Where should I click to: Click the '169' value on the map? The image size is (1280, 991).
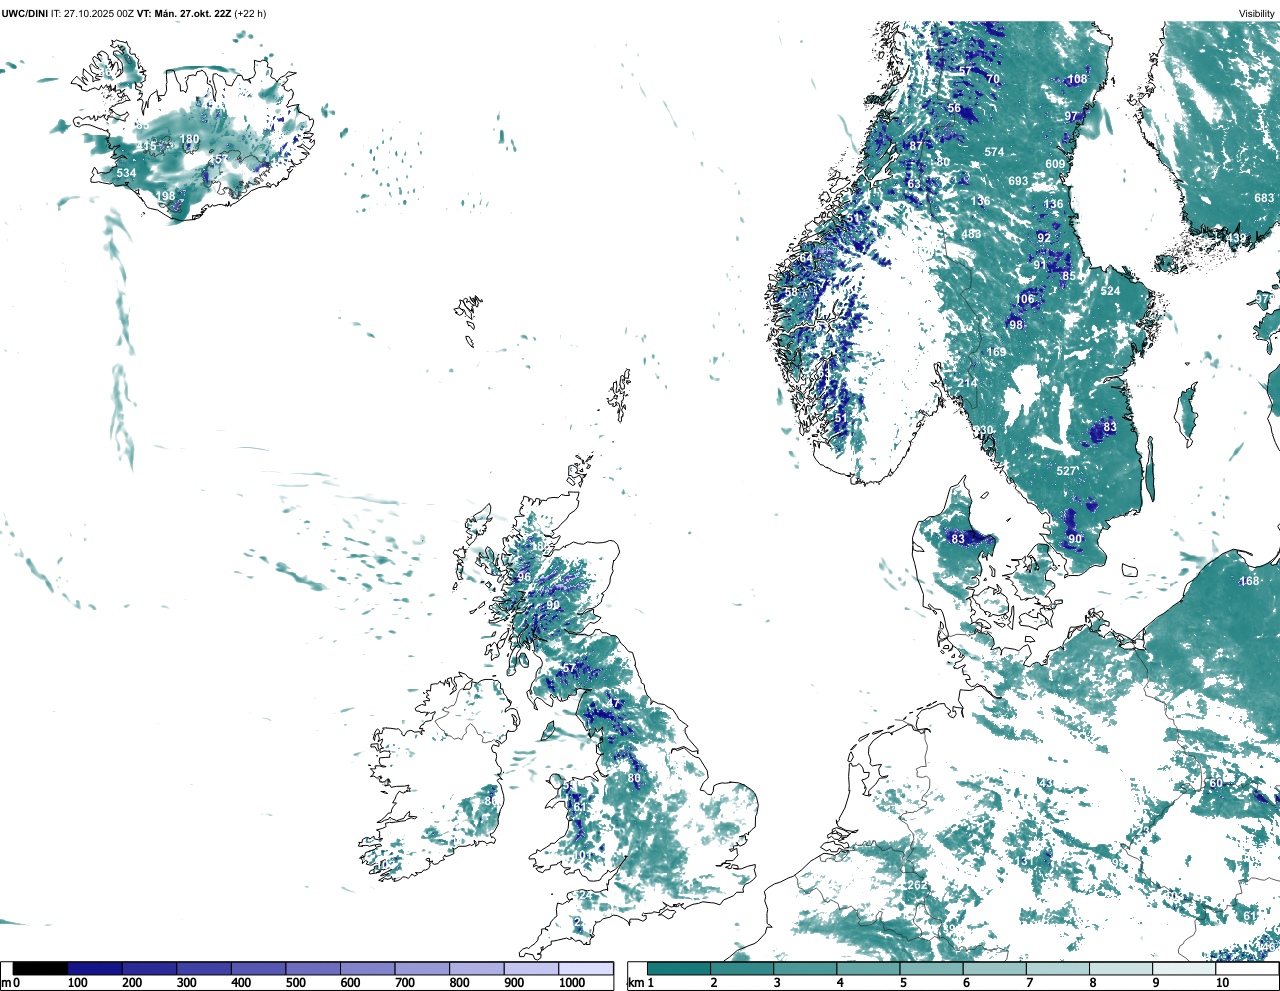[997, 352]
